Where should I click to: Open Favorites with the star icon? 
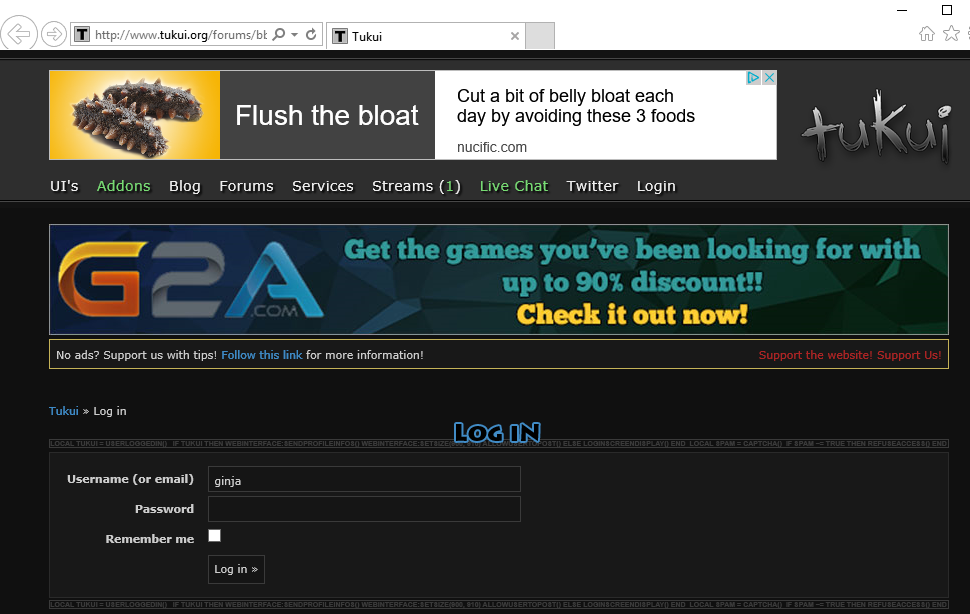[950, 34]
